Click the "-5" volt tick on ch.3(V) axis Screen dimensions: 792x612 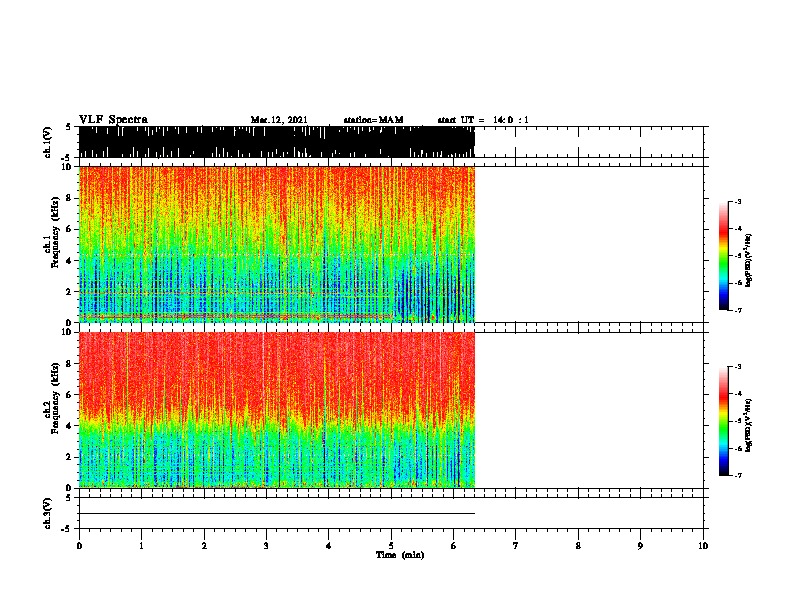click(x=67, y=529)
